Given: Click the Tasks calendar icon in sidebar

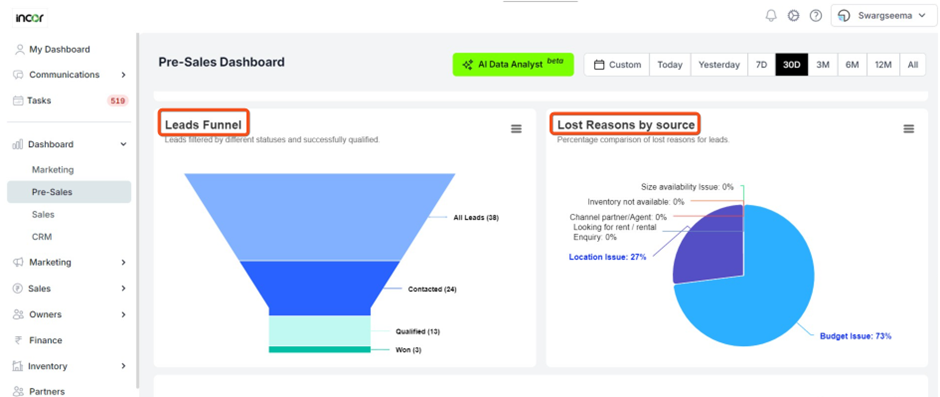Looking at the screenshot, I should pyautogui.click(x=18, y=101).
